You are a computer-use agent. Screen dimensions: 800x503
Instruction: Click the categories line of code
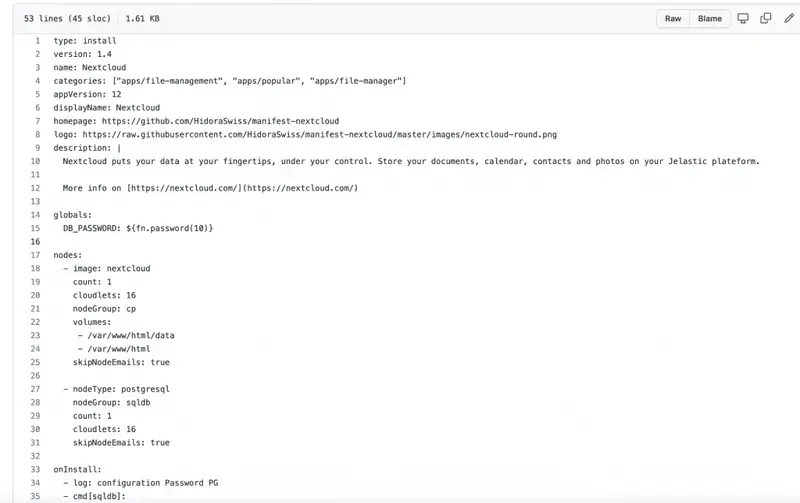tap(229, 80)
